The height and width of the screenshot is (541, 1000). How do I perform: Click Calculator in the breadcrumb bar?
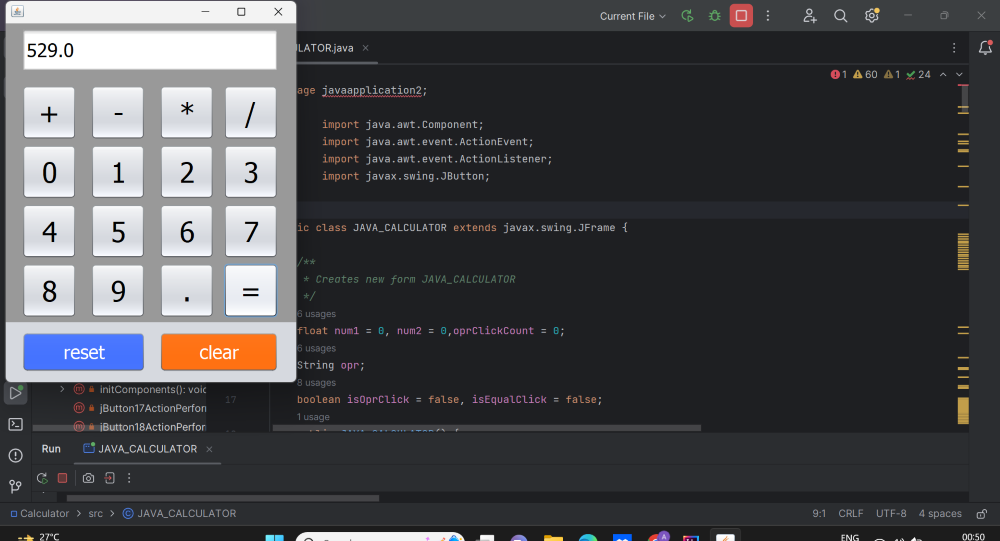click(x=40, y=514)
